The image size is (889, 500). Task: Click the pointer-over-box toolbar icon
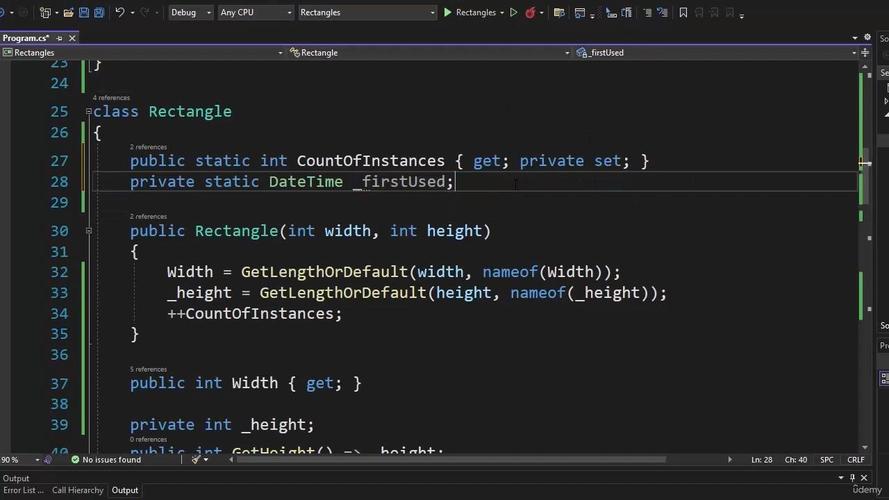pyautogui.click(x=611, y=12)
